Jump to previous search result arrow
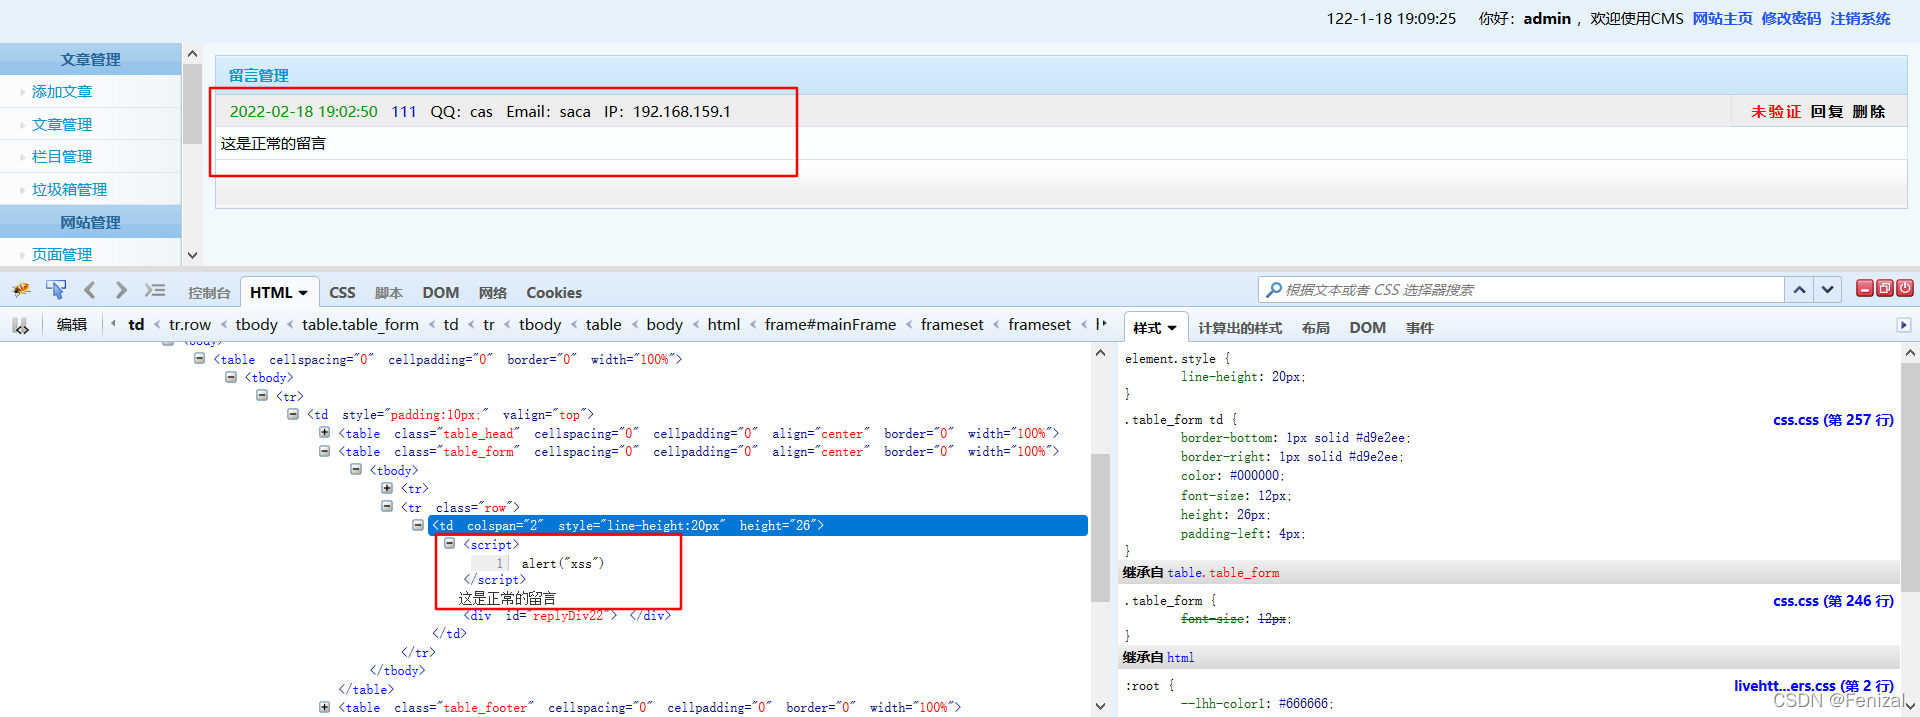Screen dimensions: 1920x717 [1799, 290]
